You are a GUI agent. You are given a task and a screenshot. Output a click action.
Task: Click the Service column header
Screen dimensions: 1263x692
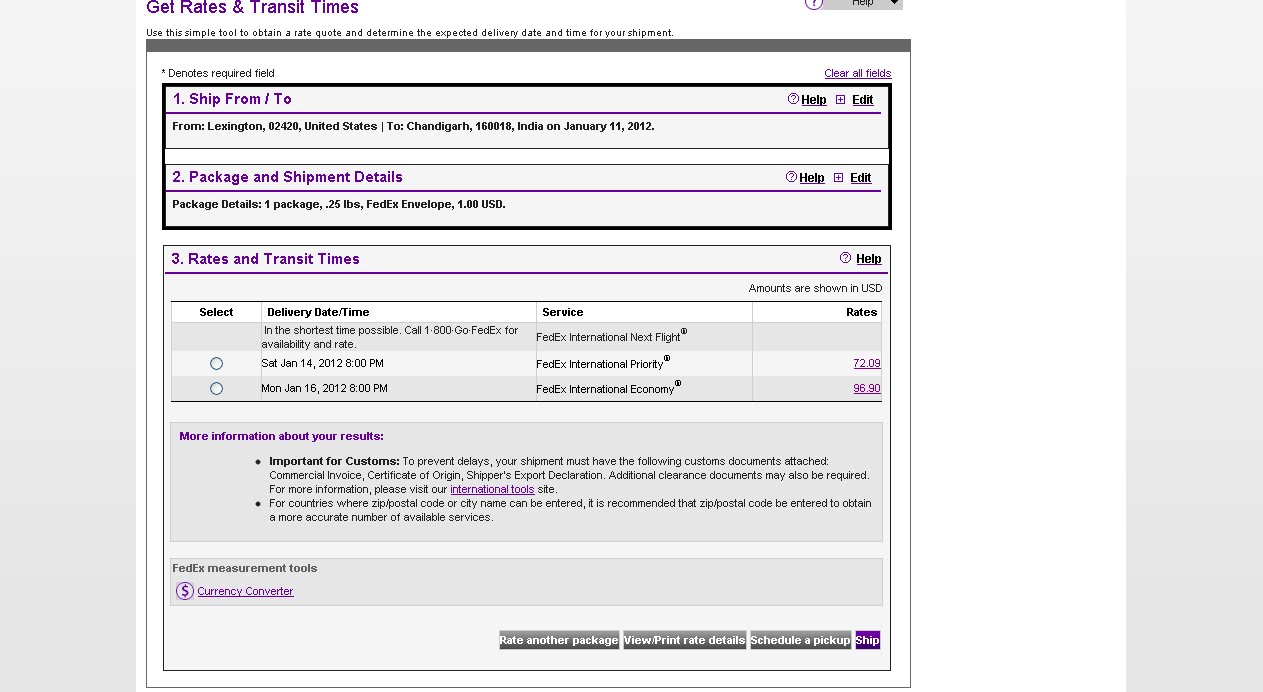click(x=562, y=312)
